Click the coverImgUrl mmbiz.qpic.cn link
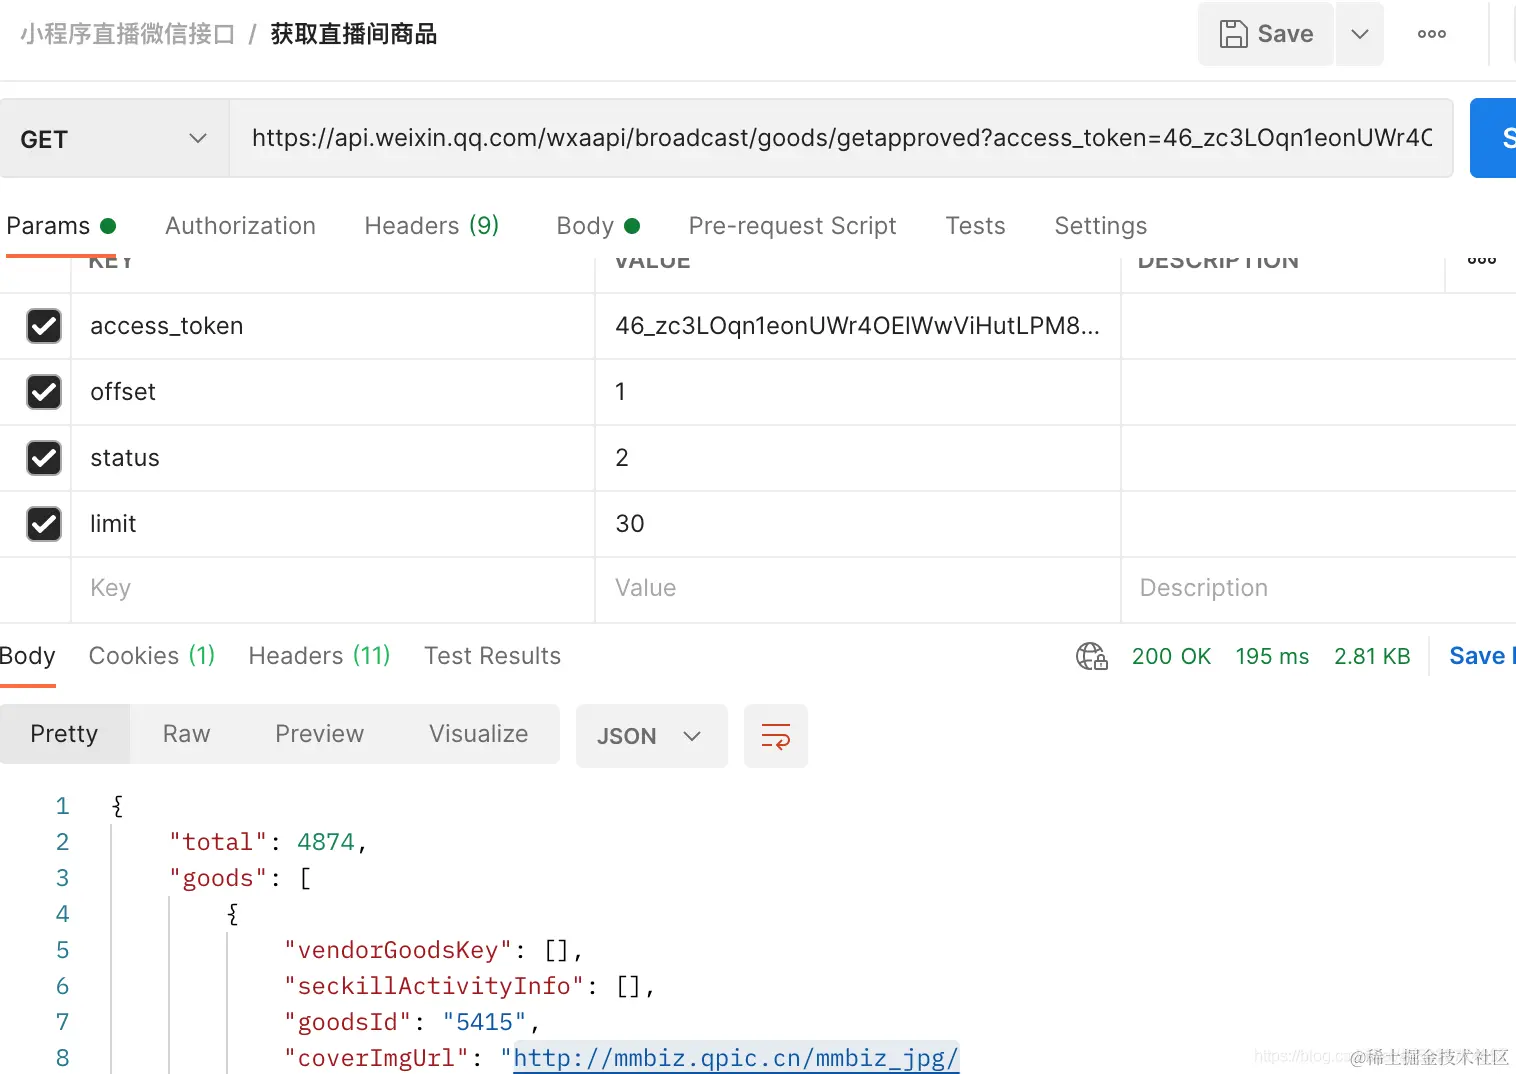 coord(736,1058)
